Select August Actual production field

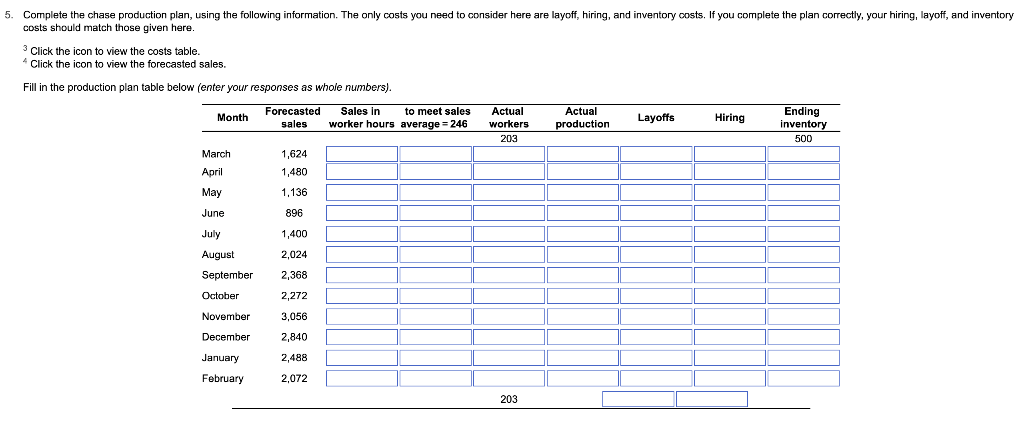pyautogui.click(x=583, y=255)
